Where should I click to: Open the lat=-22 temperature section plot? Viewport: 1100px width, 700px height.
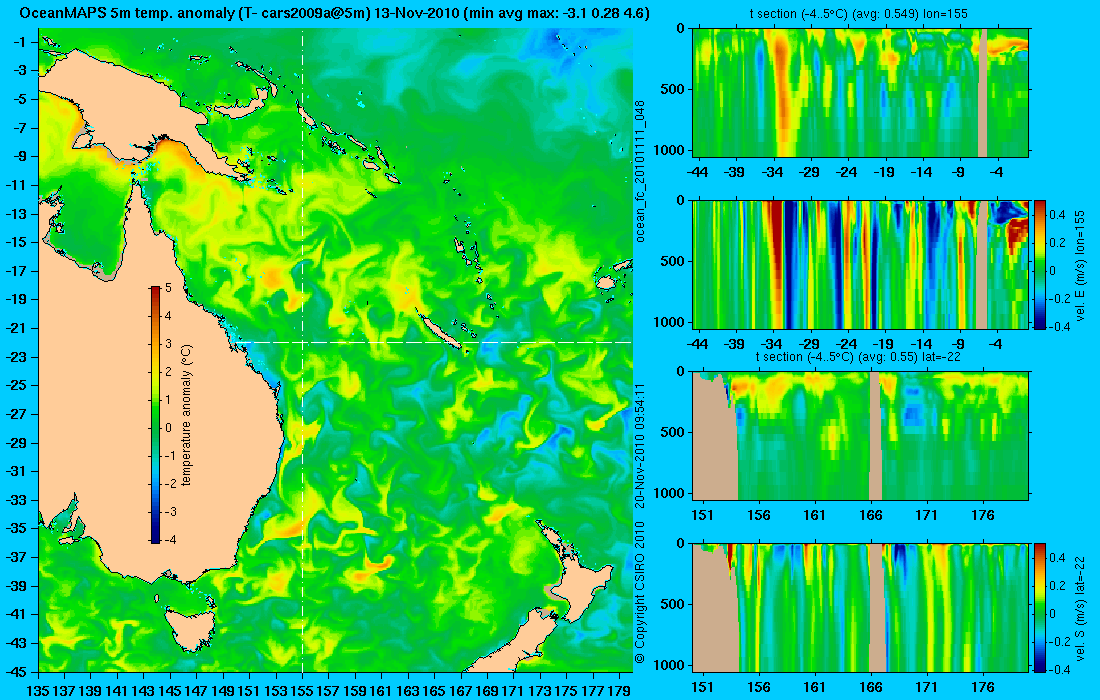click(861, 436)
